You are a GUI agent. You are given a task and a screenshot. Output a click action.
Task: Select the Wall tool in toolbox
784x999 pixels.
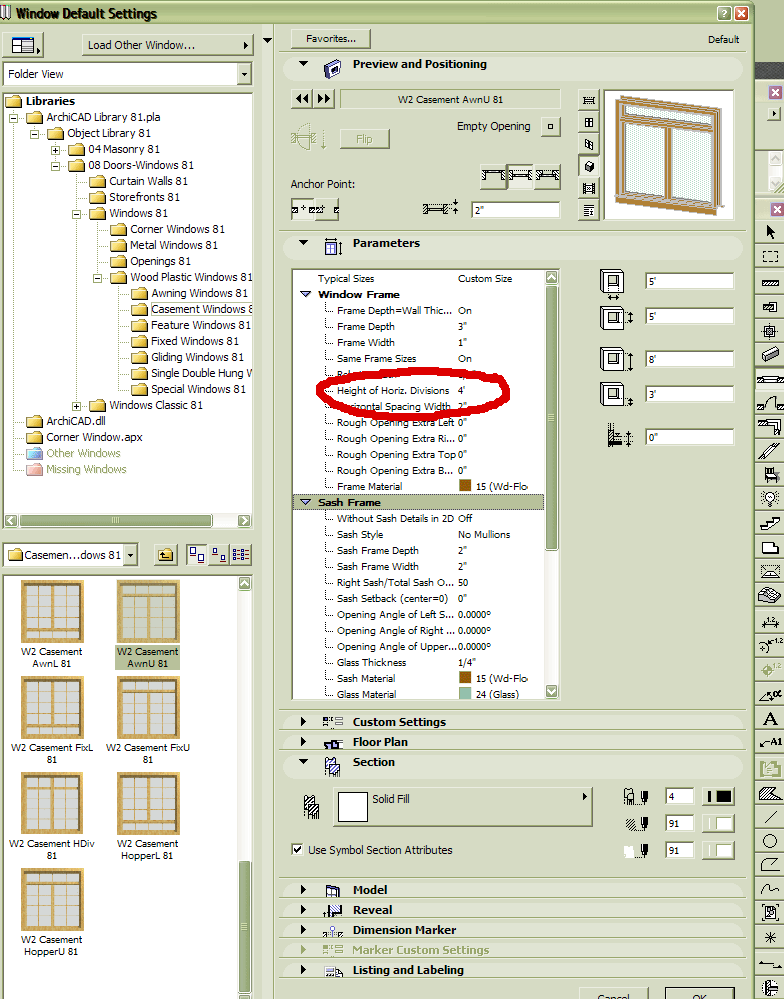(x=770, y=282)
